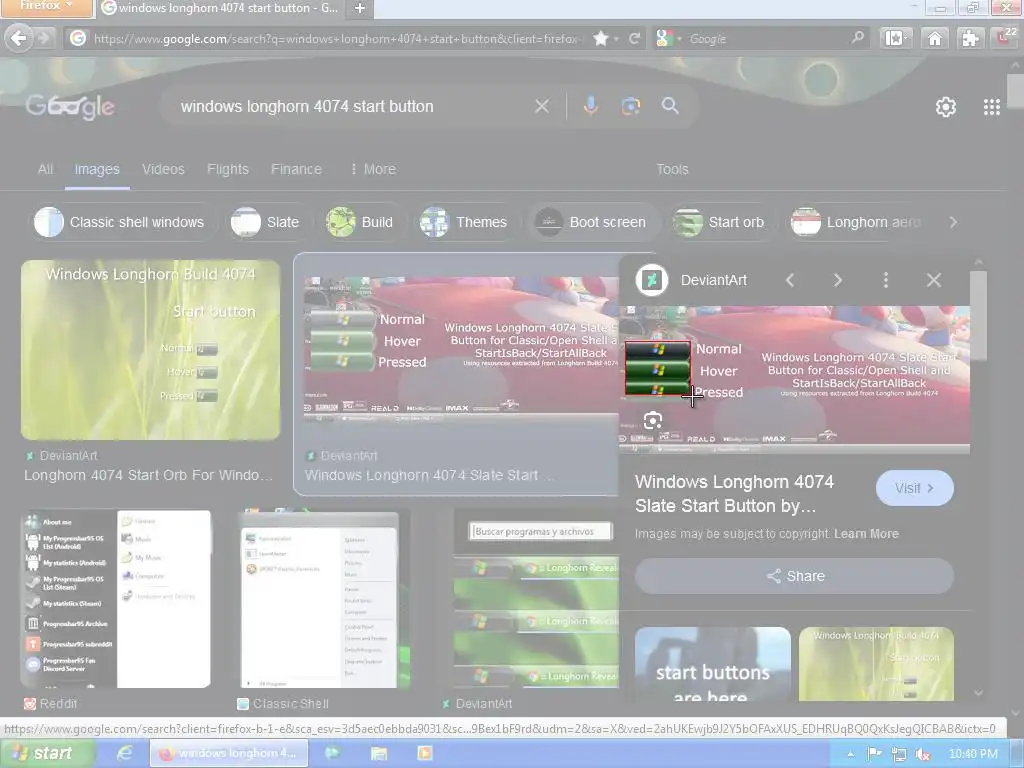The image size is (1024, 768).
Task: Open the Google logo homepage link
Action: click(71, 106)
